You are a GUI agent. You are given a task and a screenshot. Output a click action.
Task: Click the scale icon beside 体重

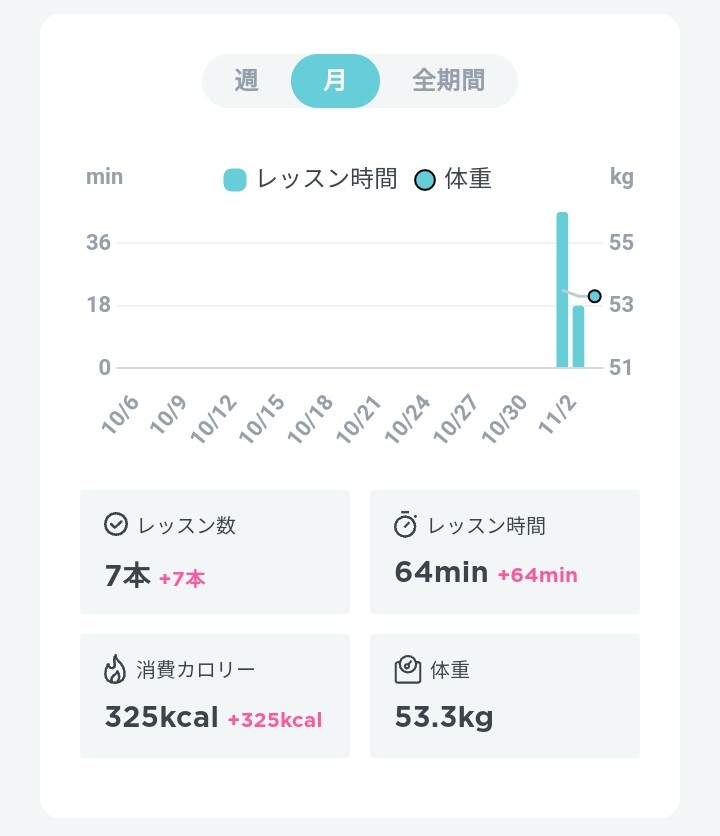click(x=408, y=669)
